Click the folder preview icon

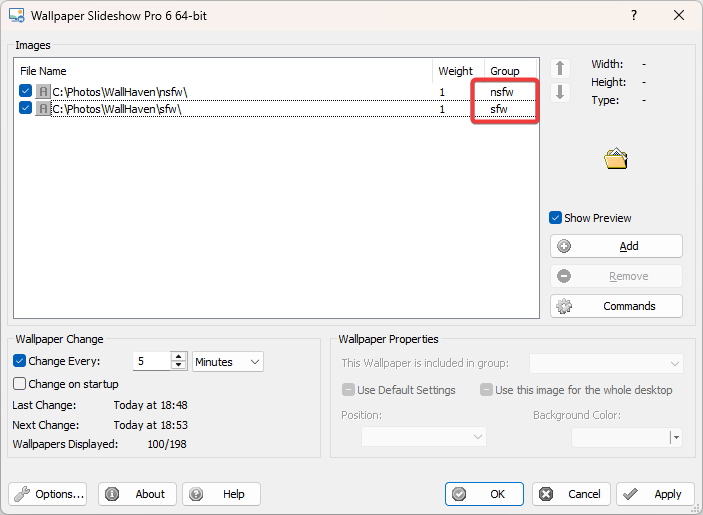(616, 158)
